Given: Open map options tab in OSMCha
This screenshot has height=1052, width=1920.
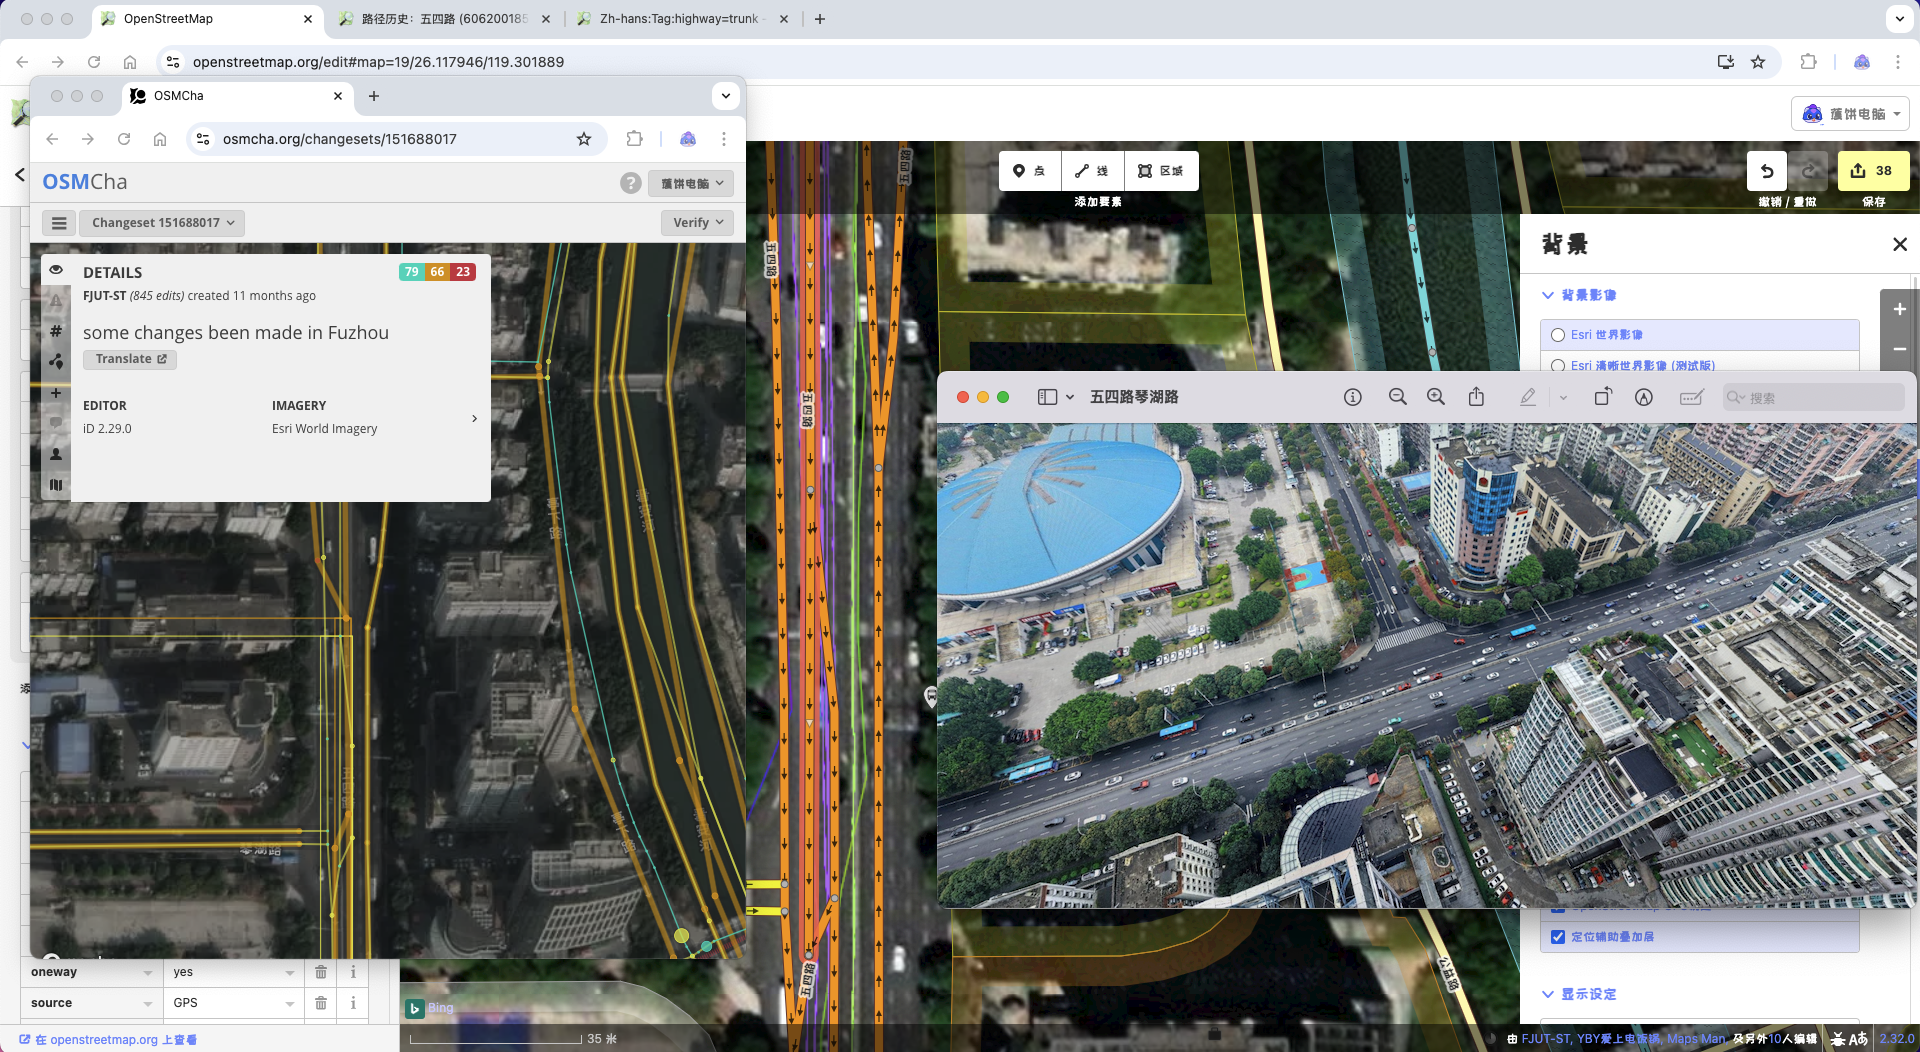Looking at the screenshot, I should point(56,485).
